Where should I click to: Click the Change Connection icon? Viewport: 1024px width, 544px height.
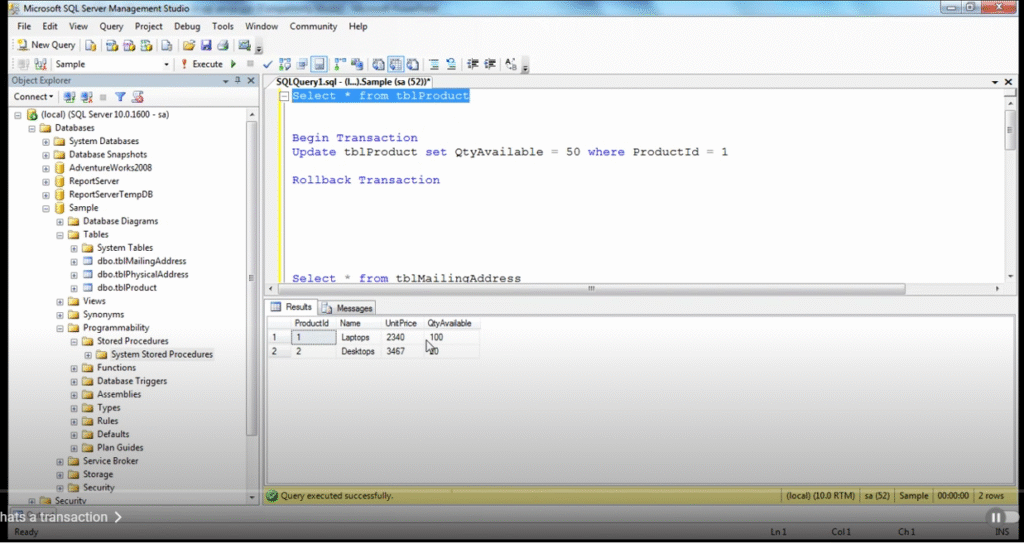[x=40, y=64]
